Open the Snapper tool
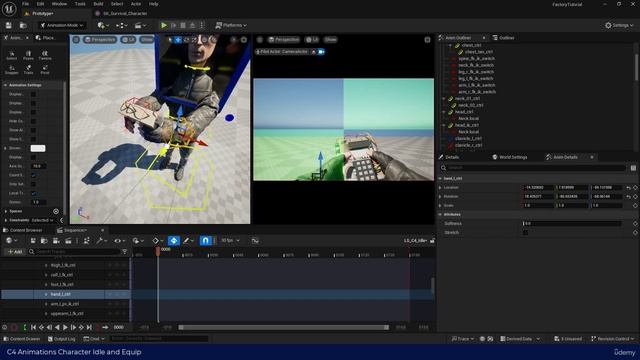The width and height of the screenshot is (640, 360). 12,70
